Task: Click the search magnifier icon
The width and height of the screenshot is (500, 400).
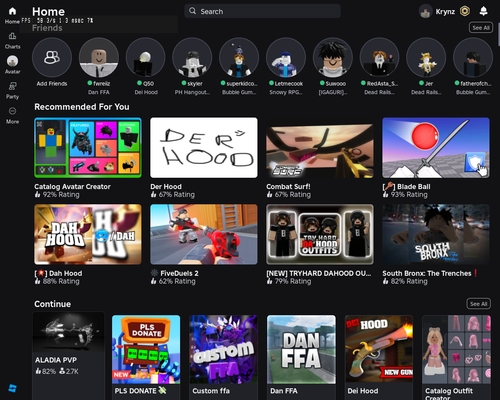Action: point(192,11)
